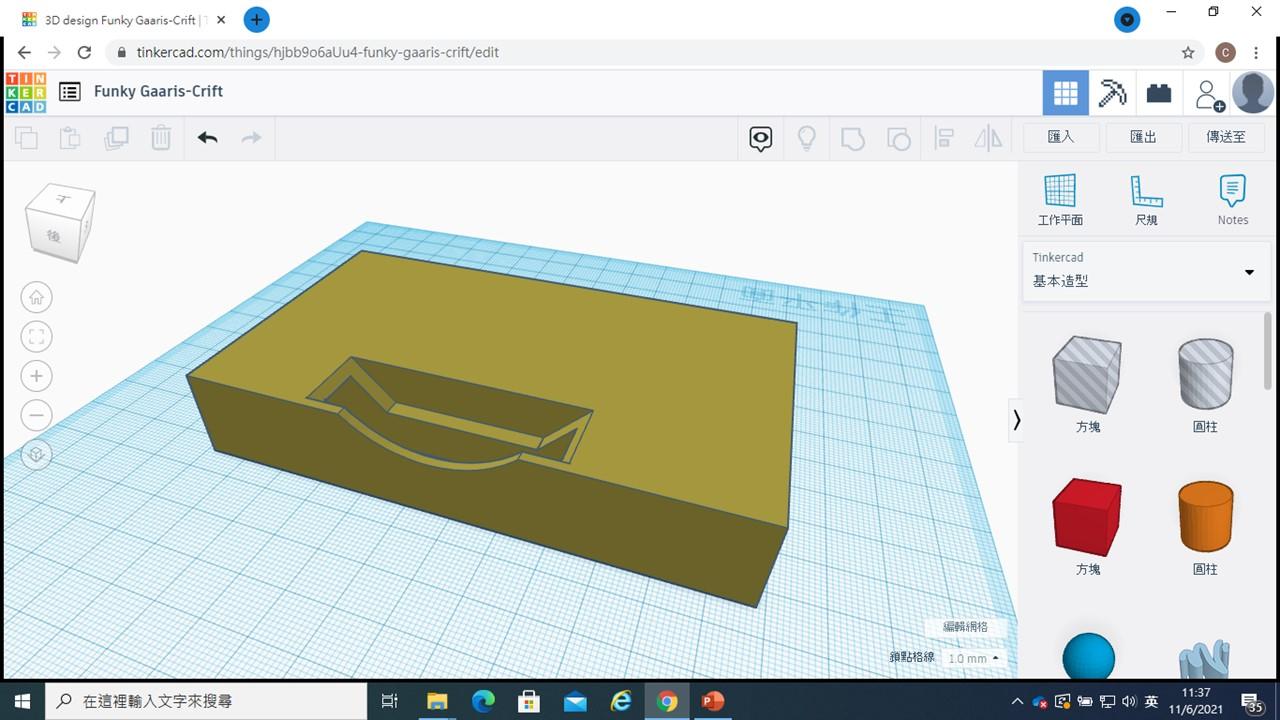1280x720 pixels.
Task: Undo the last action
Action: (208, 138)
